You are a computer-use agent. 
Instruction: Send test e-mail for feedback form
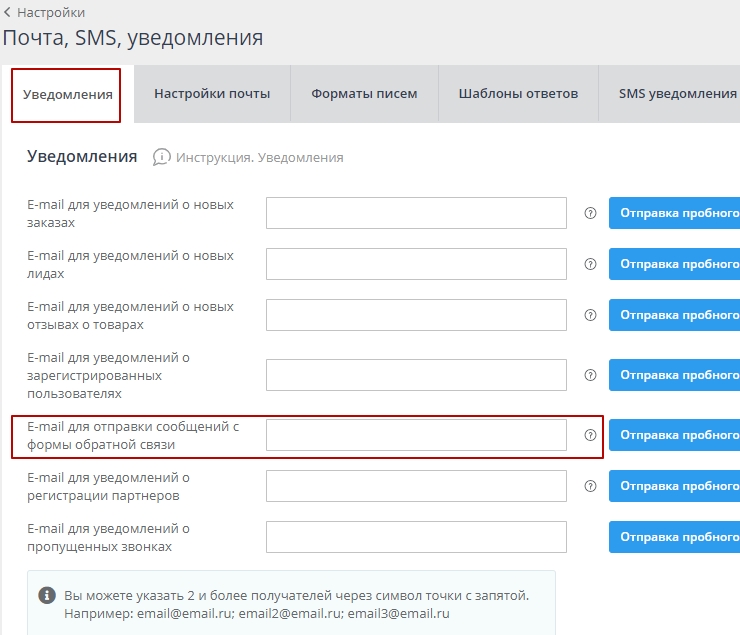point(675,435)
